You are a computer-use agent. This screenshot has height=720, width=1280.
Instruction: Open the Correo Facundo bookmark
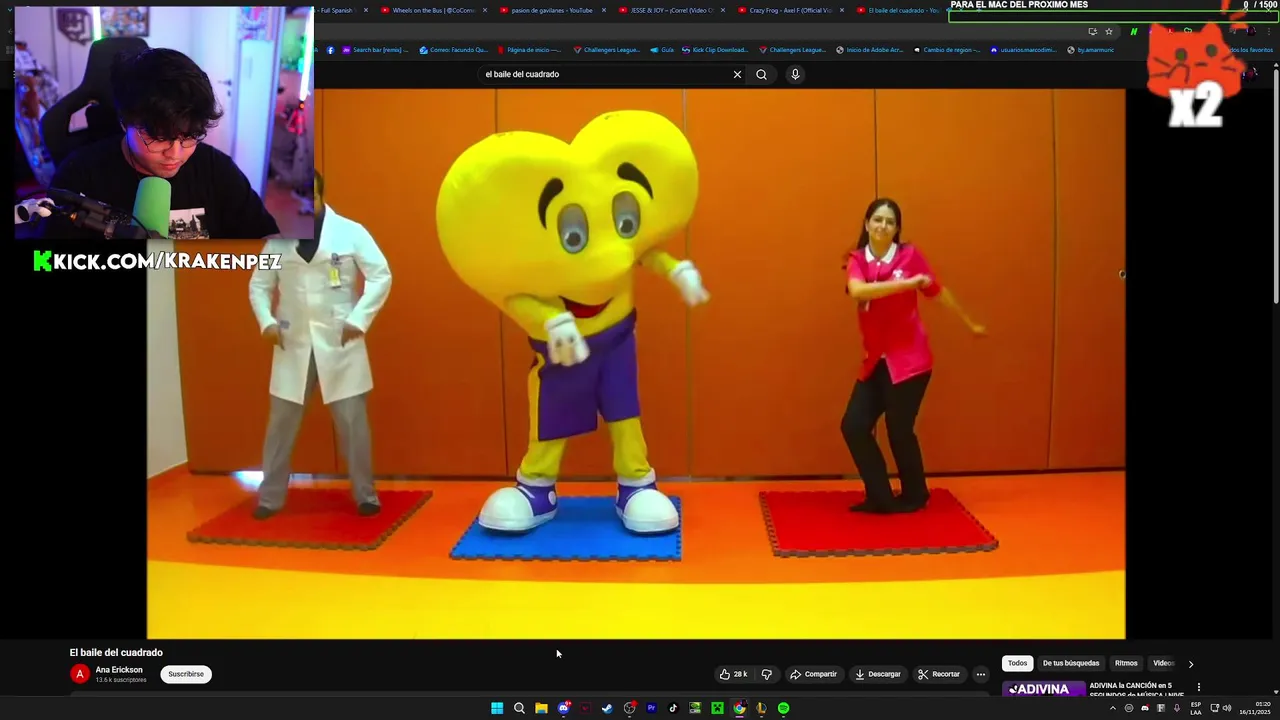(454, 50)
